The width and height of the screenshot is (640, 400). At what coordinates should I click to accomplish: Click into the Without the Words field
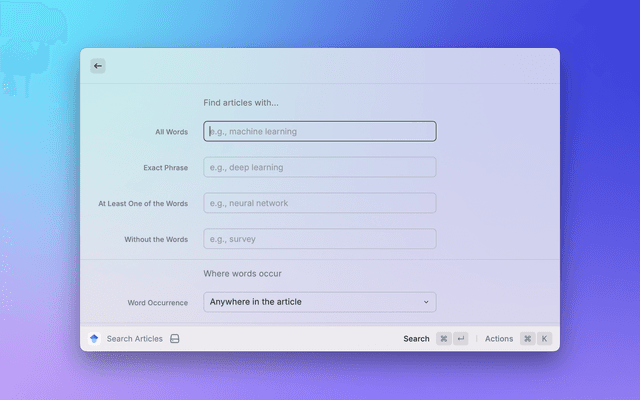(x=320, y=239)
